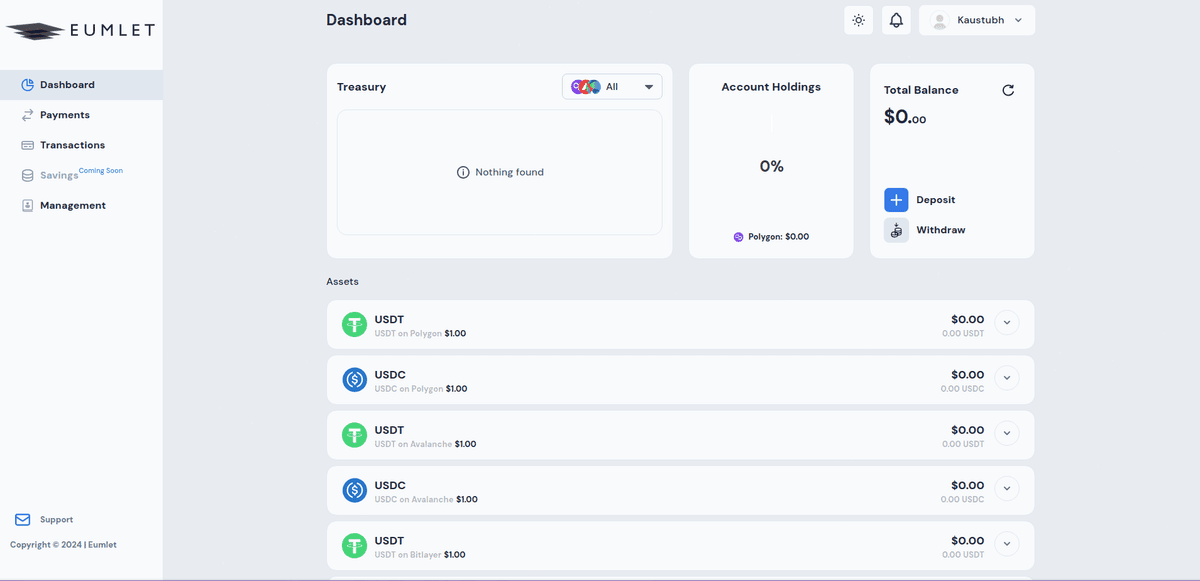Toggle the light/dark theme sun icon
The width and height of the screenshot is (1200, 581).
858,20
